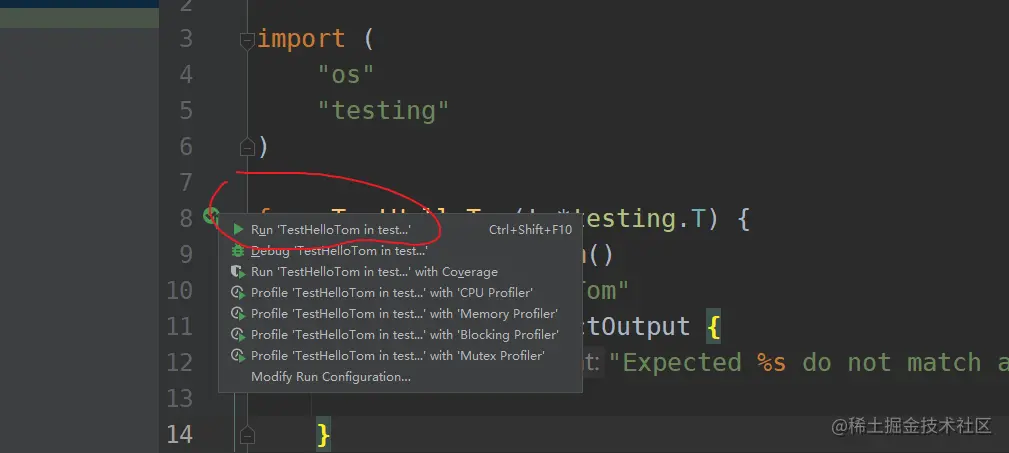Click the shield coverage icon in menu
Image resolution: width=1009 pixels, height=453 pixels.
point(238,272)
